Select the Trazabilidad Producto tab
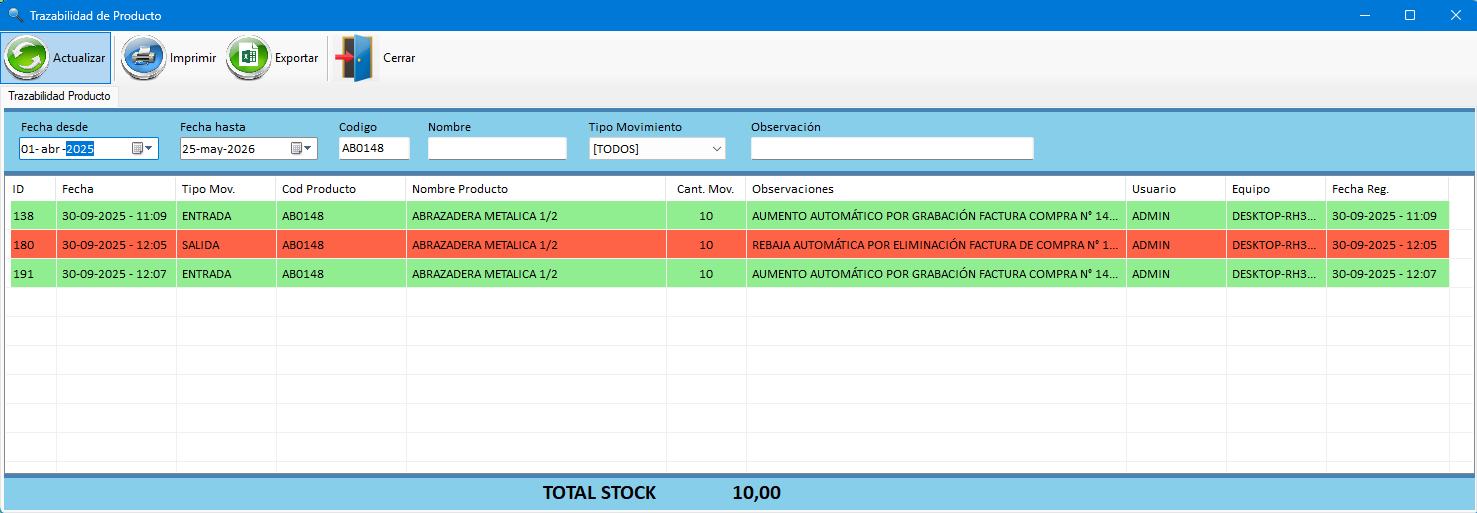The height and width of the screenshot is (513, 1477). tap(59, 96)
